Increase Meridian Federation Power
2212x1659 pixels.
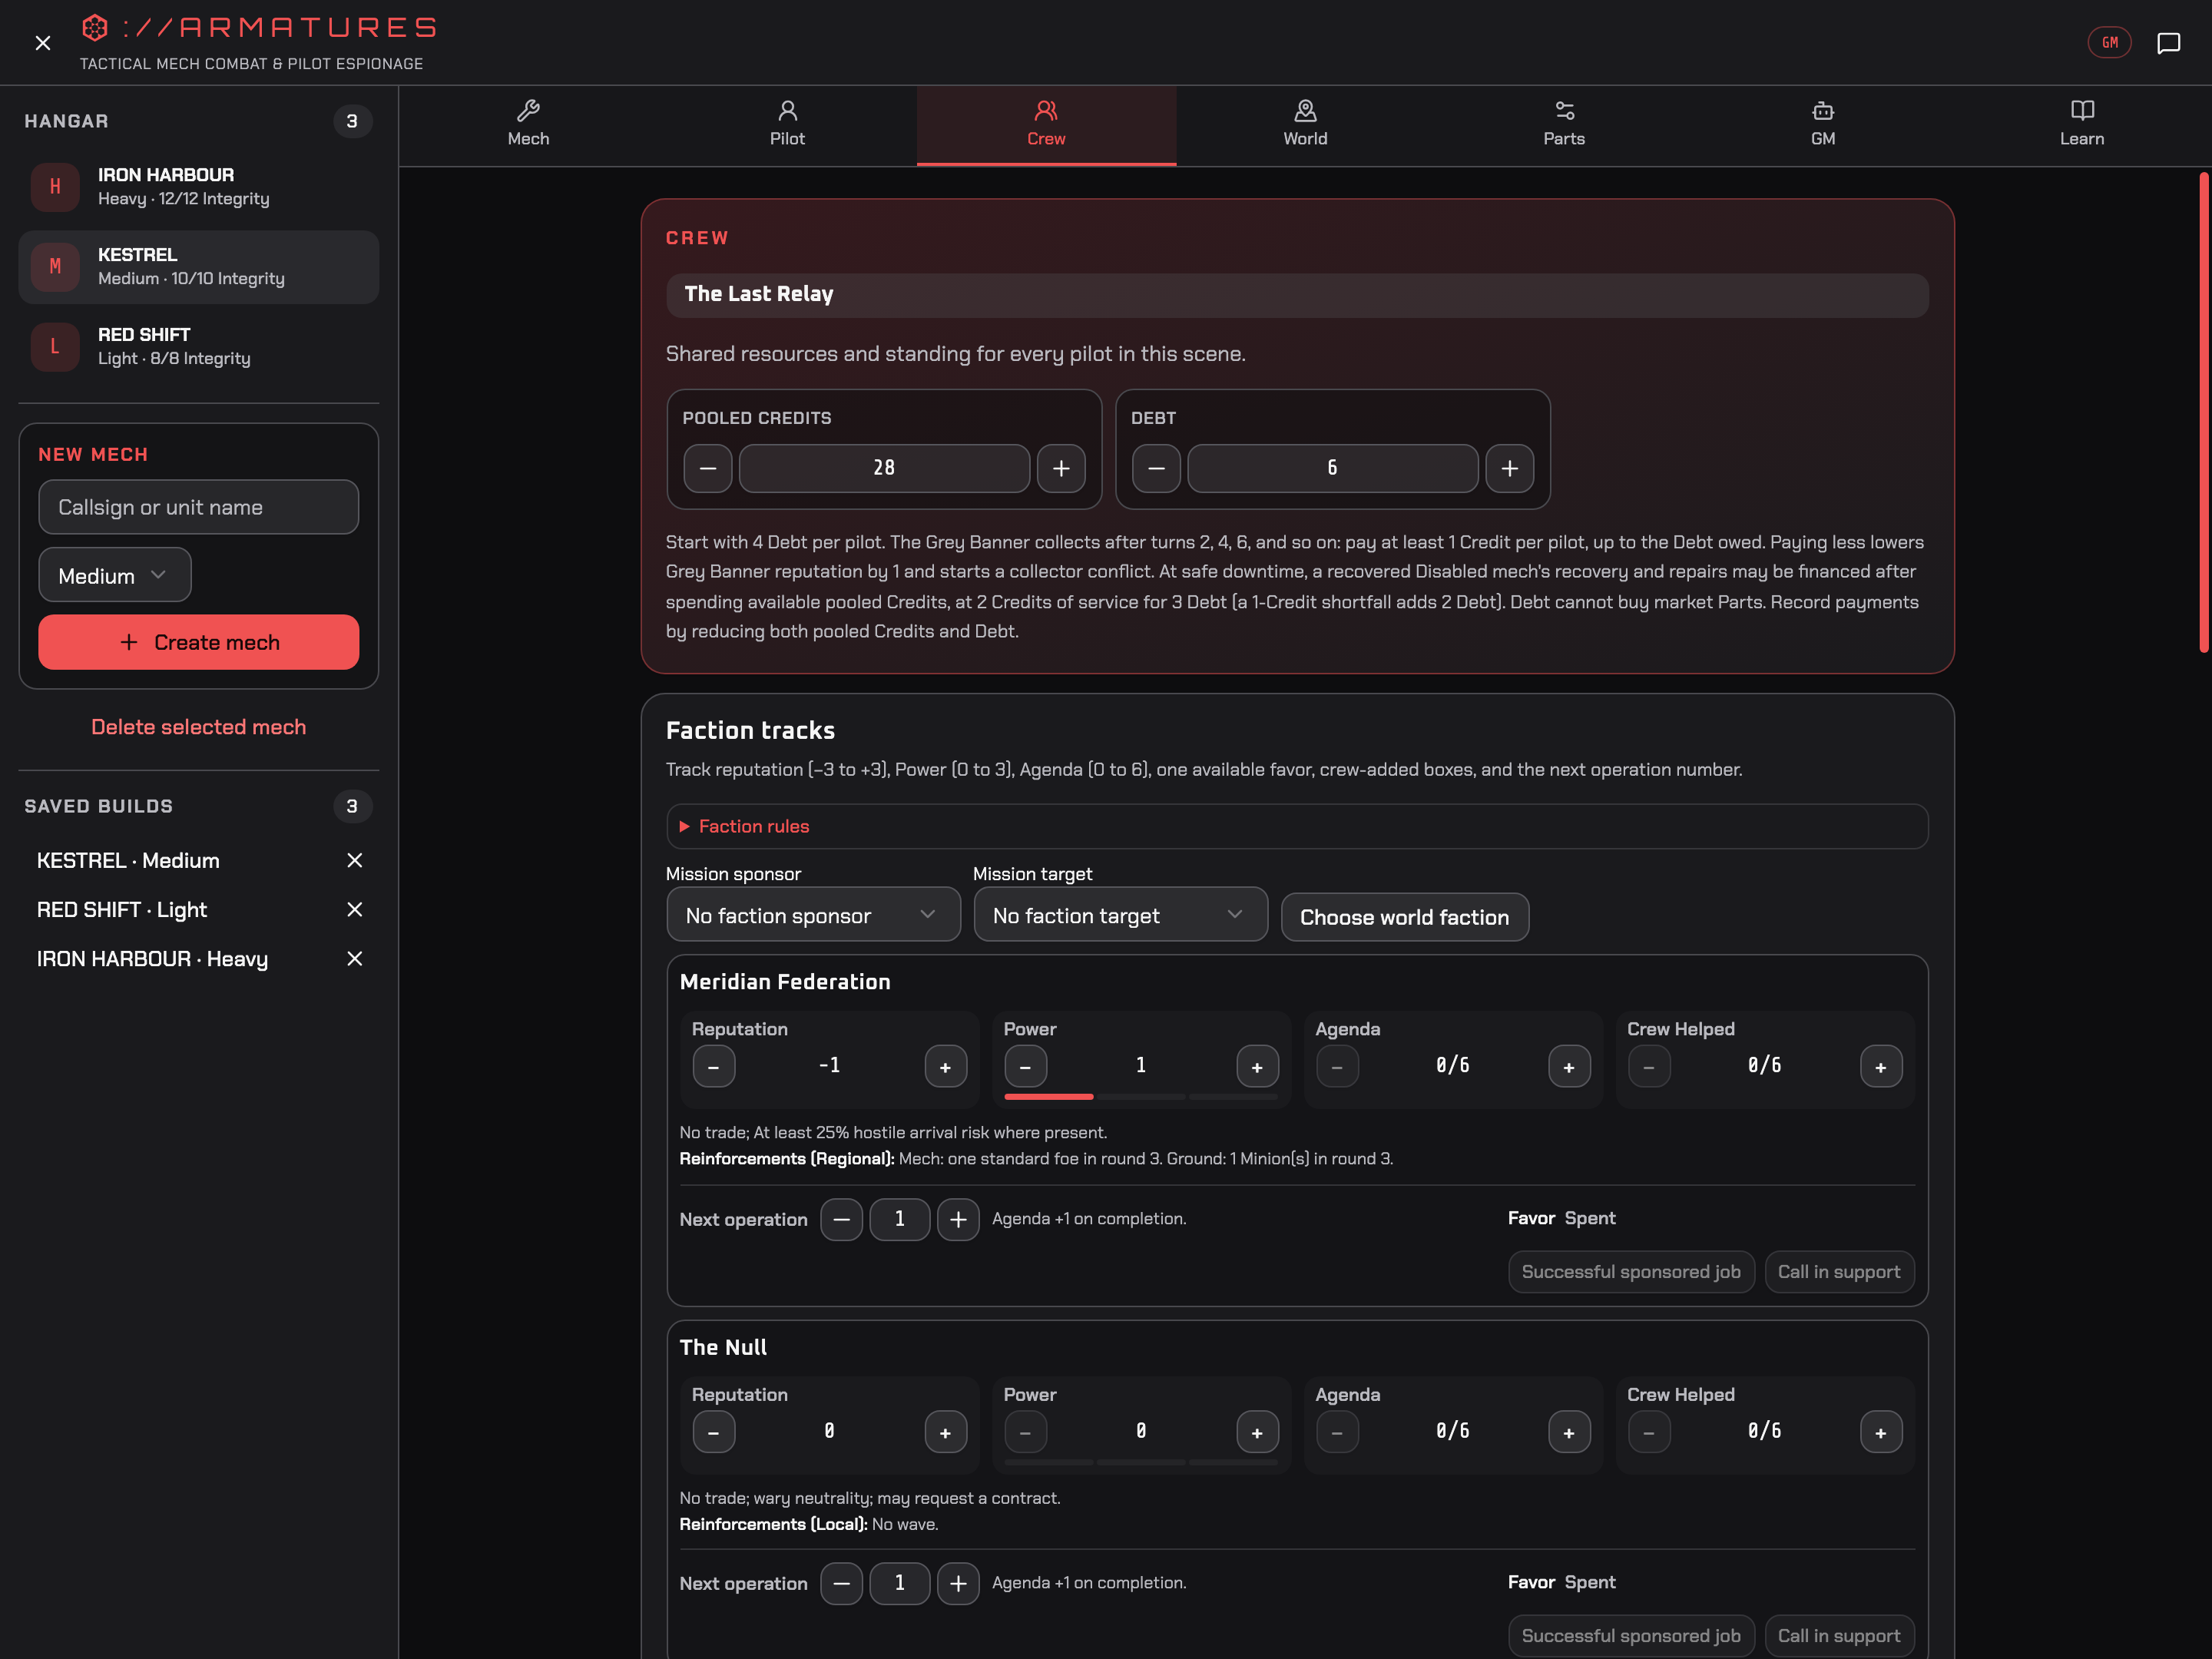1257,1067
